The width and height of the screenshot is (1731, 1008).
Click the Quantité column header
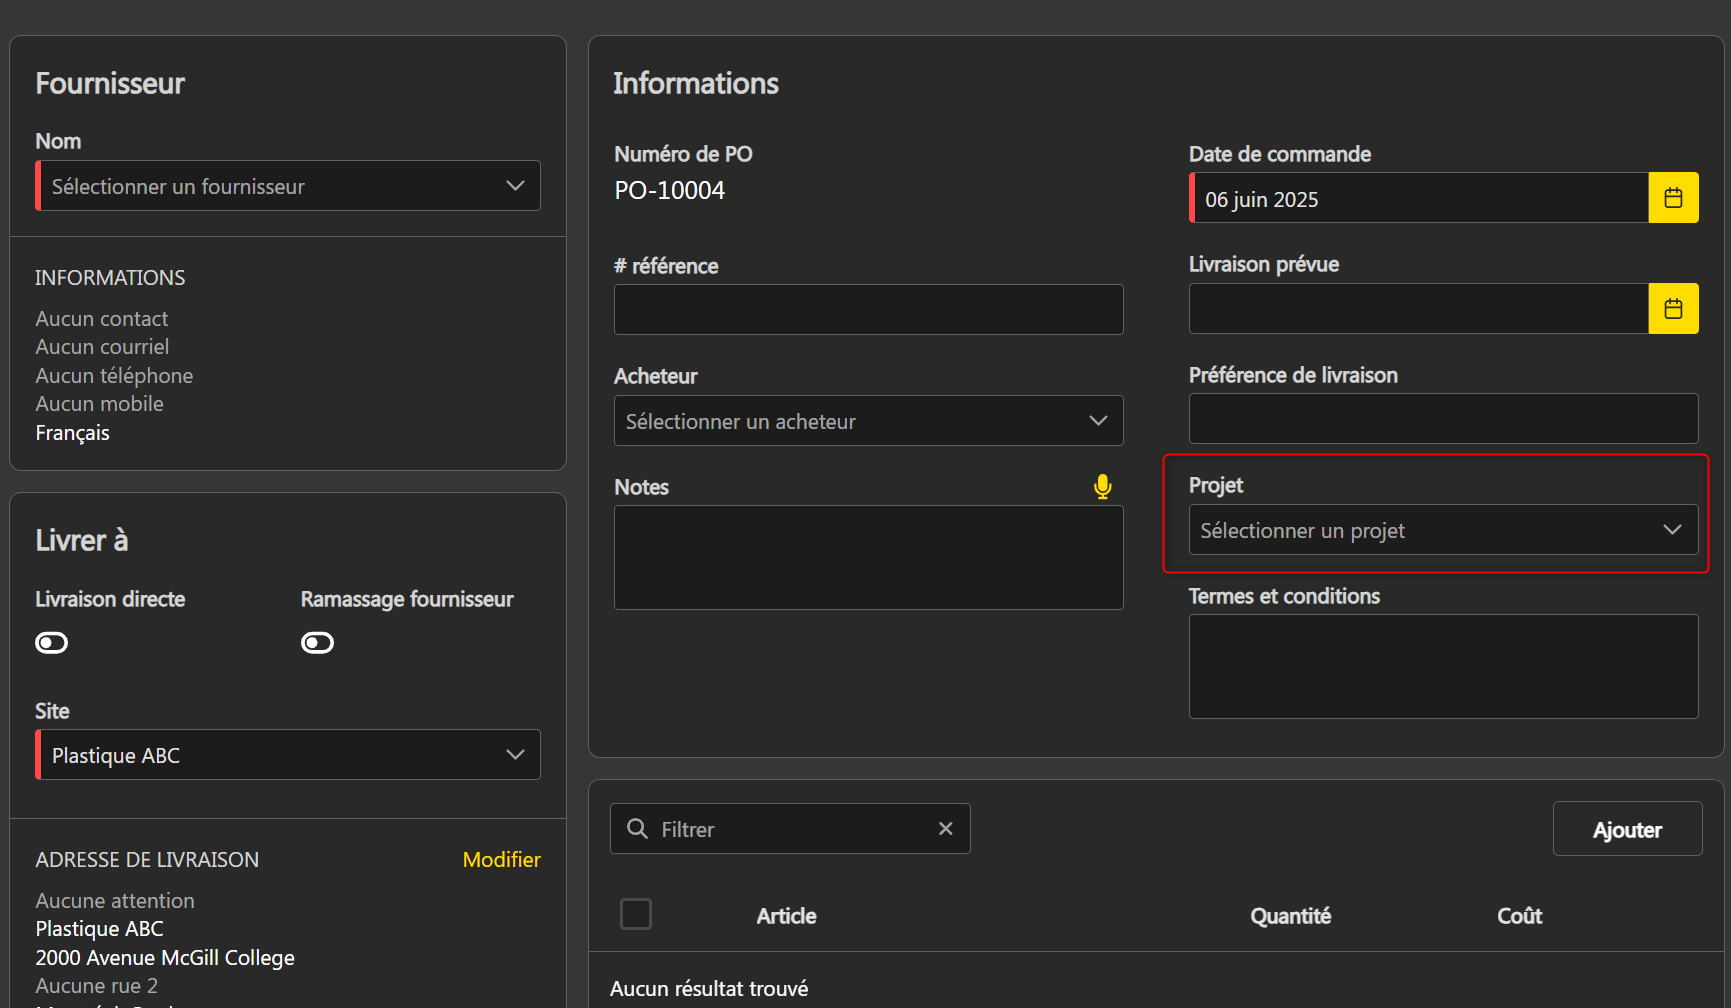click(1290, 916)
